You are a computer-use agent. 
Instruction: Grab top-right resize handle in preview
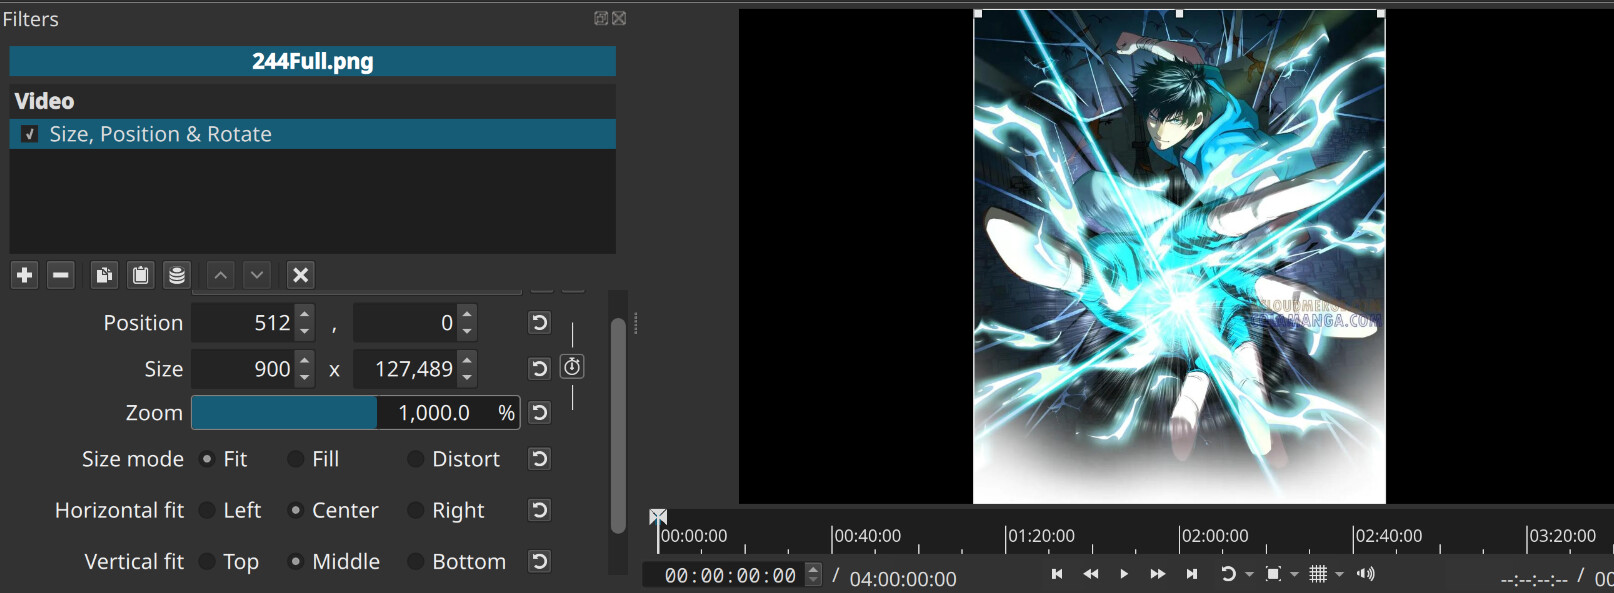(x=1381, y=14)
